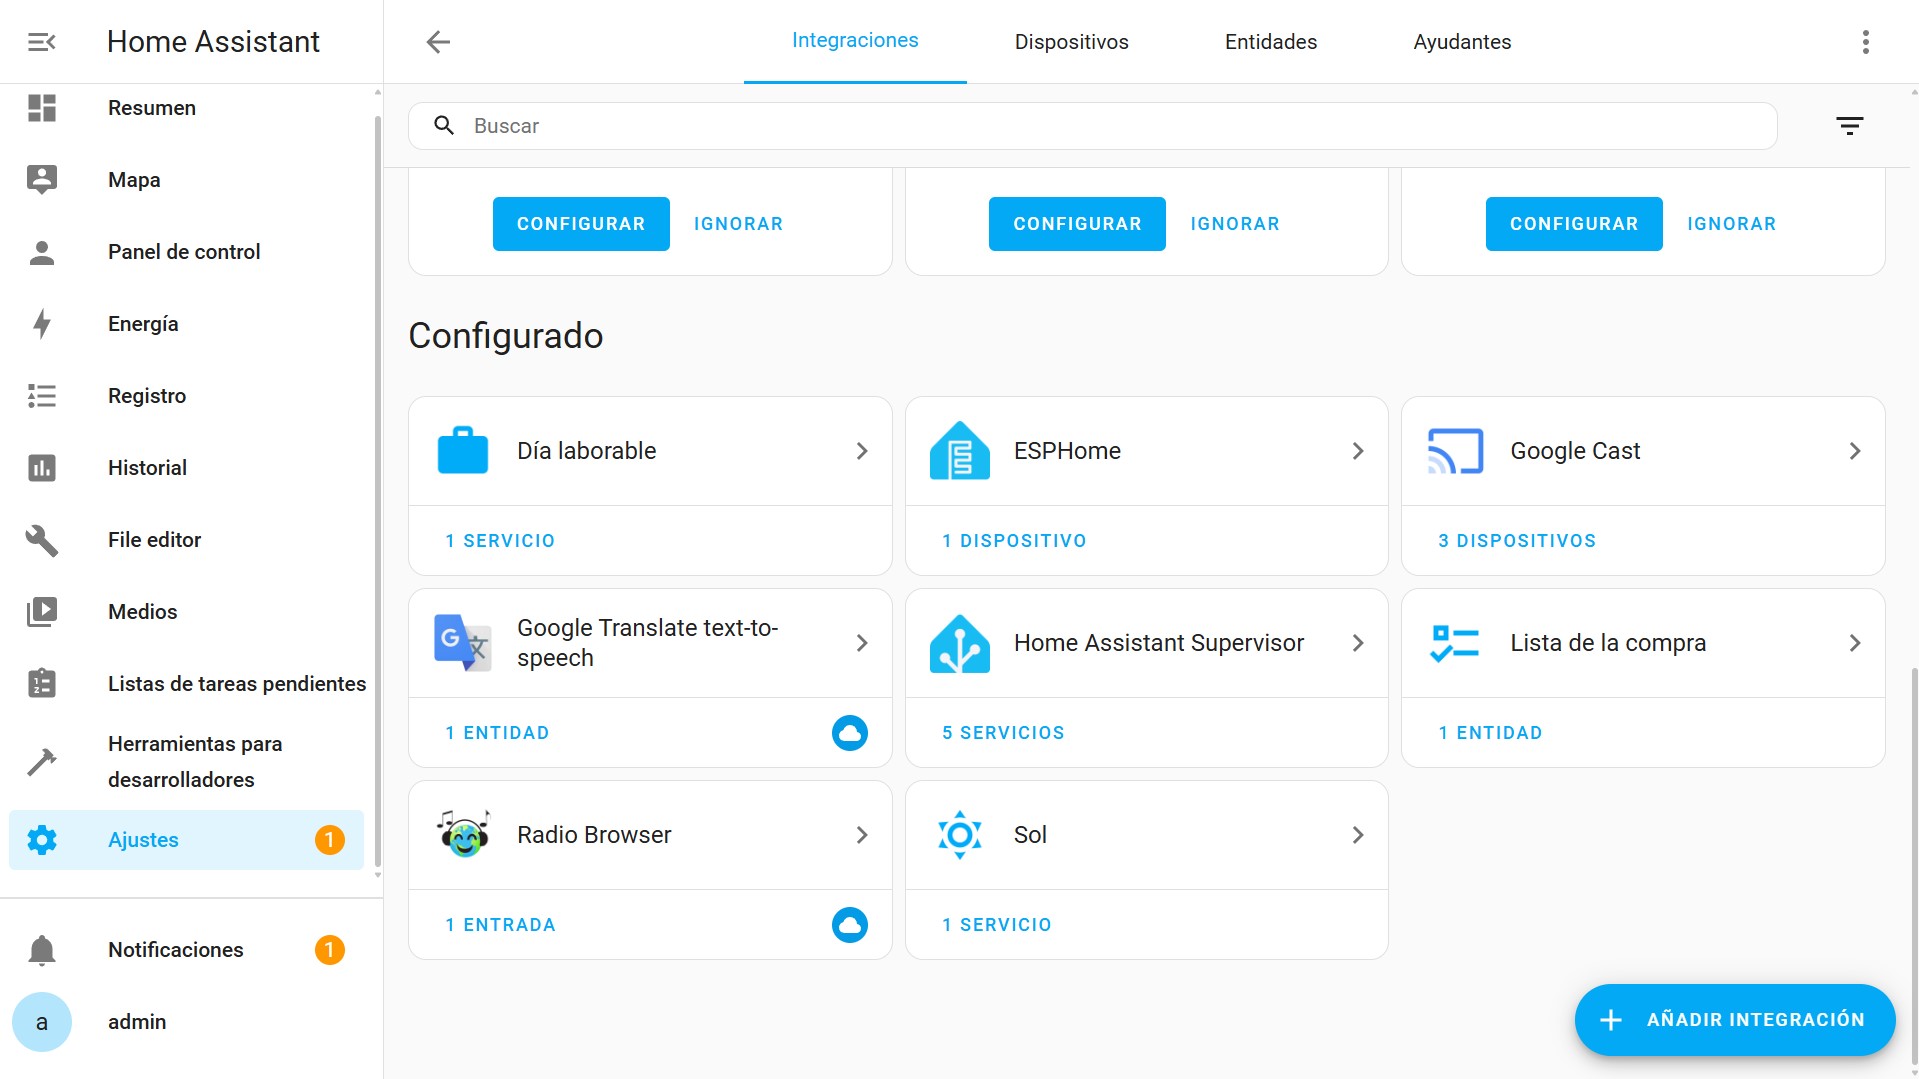The image size is (1919, 1079).
Task: Click the Historial bar chart icon
Action: [41, 467]
